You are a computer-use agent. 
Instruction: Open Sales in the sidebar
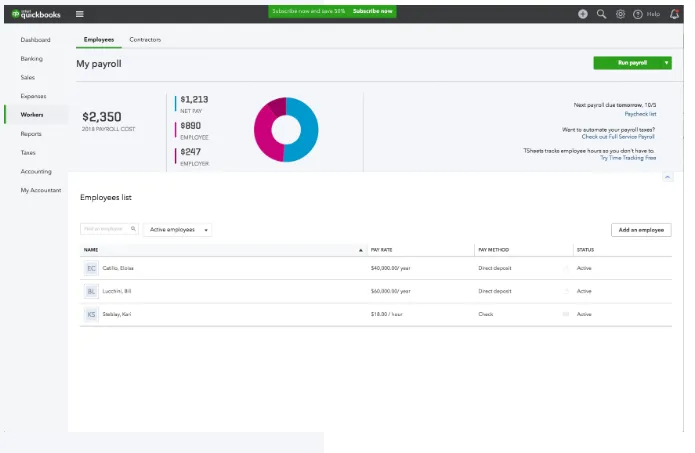[x=27, y=77]
